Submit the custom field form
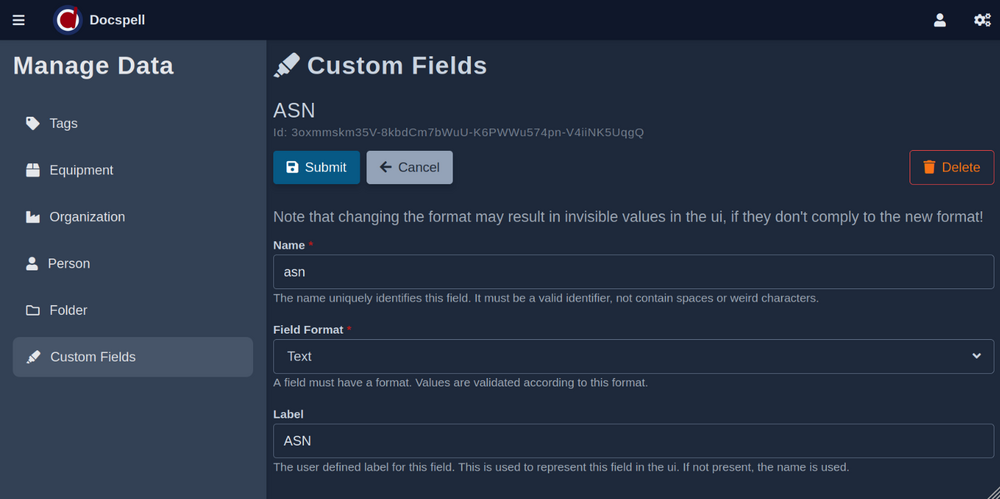 point(316,167)
